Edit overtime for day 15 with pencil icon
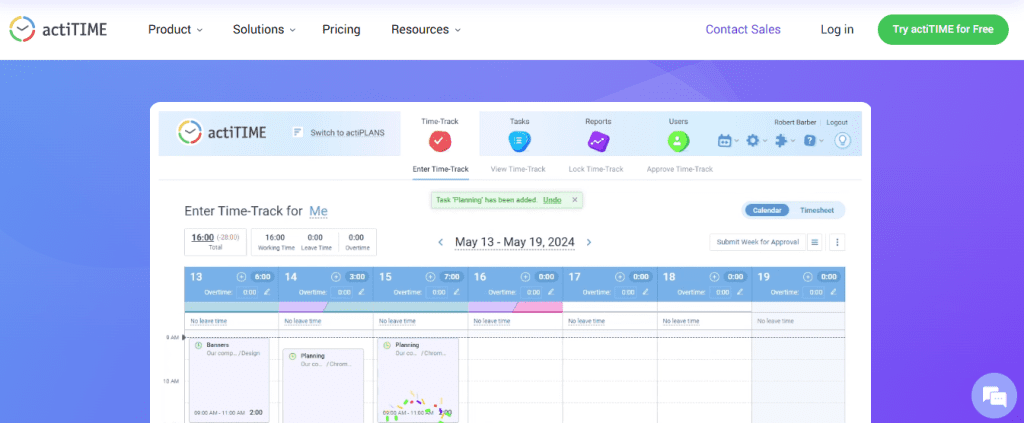 [456, 292]
